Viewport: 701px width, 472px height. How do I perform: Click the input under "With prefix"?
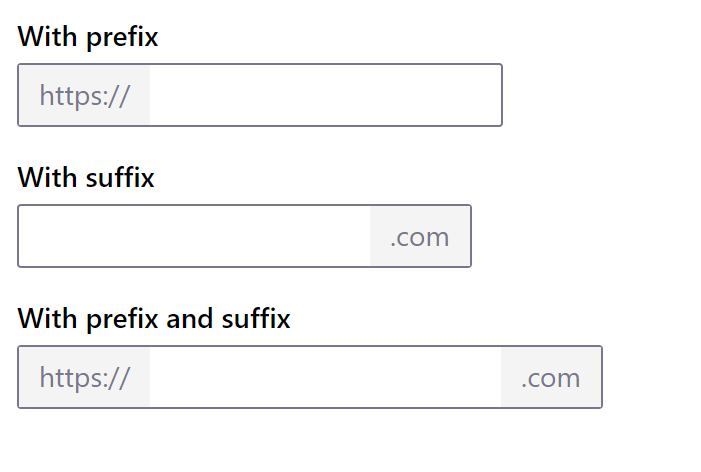point(325,96)
